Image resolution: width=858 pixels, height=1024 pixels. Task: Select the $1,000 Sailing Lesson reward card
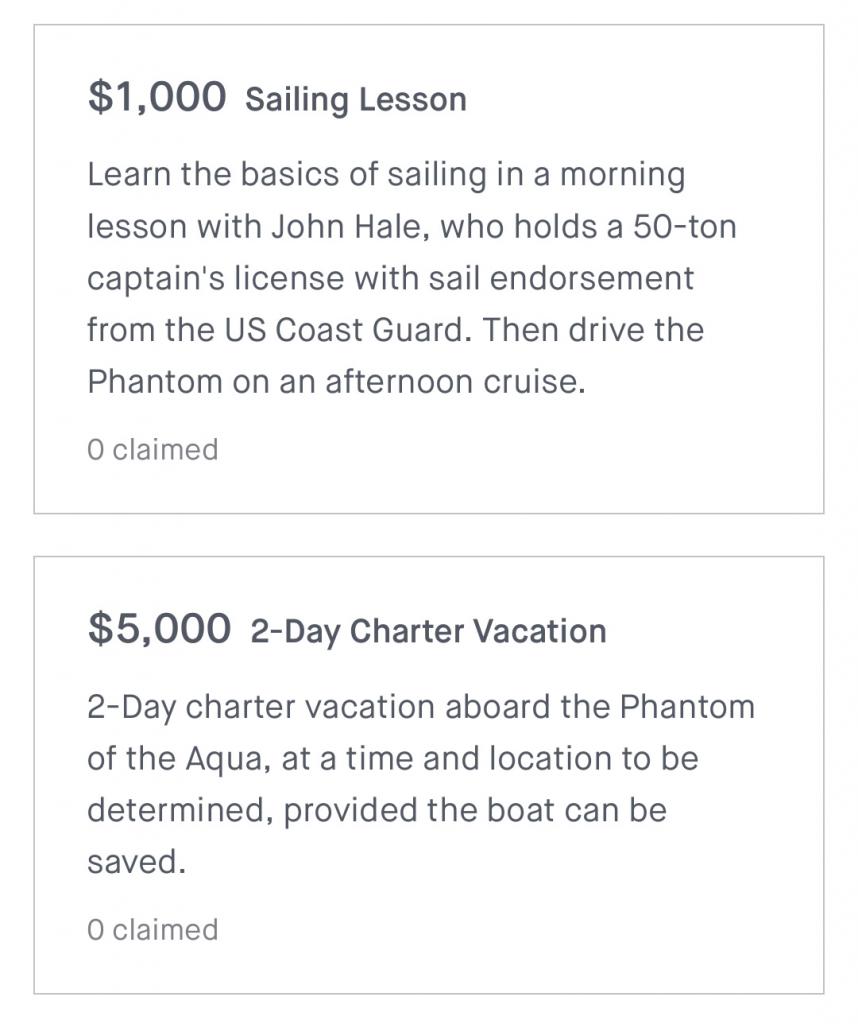tap(429, 269)
